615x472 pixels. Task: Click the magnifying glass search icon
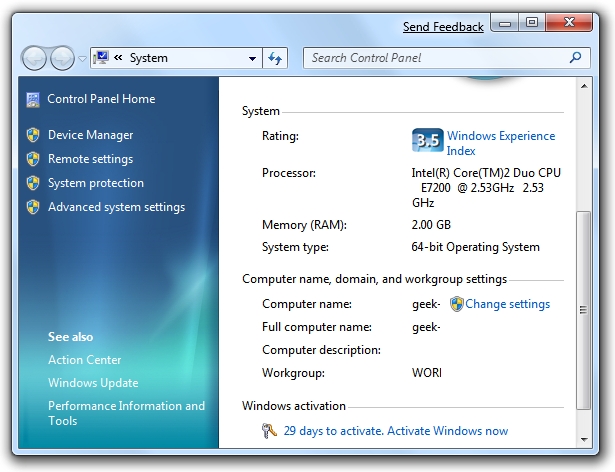pyautogui.click(x=575, y=58)
